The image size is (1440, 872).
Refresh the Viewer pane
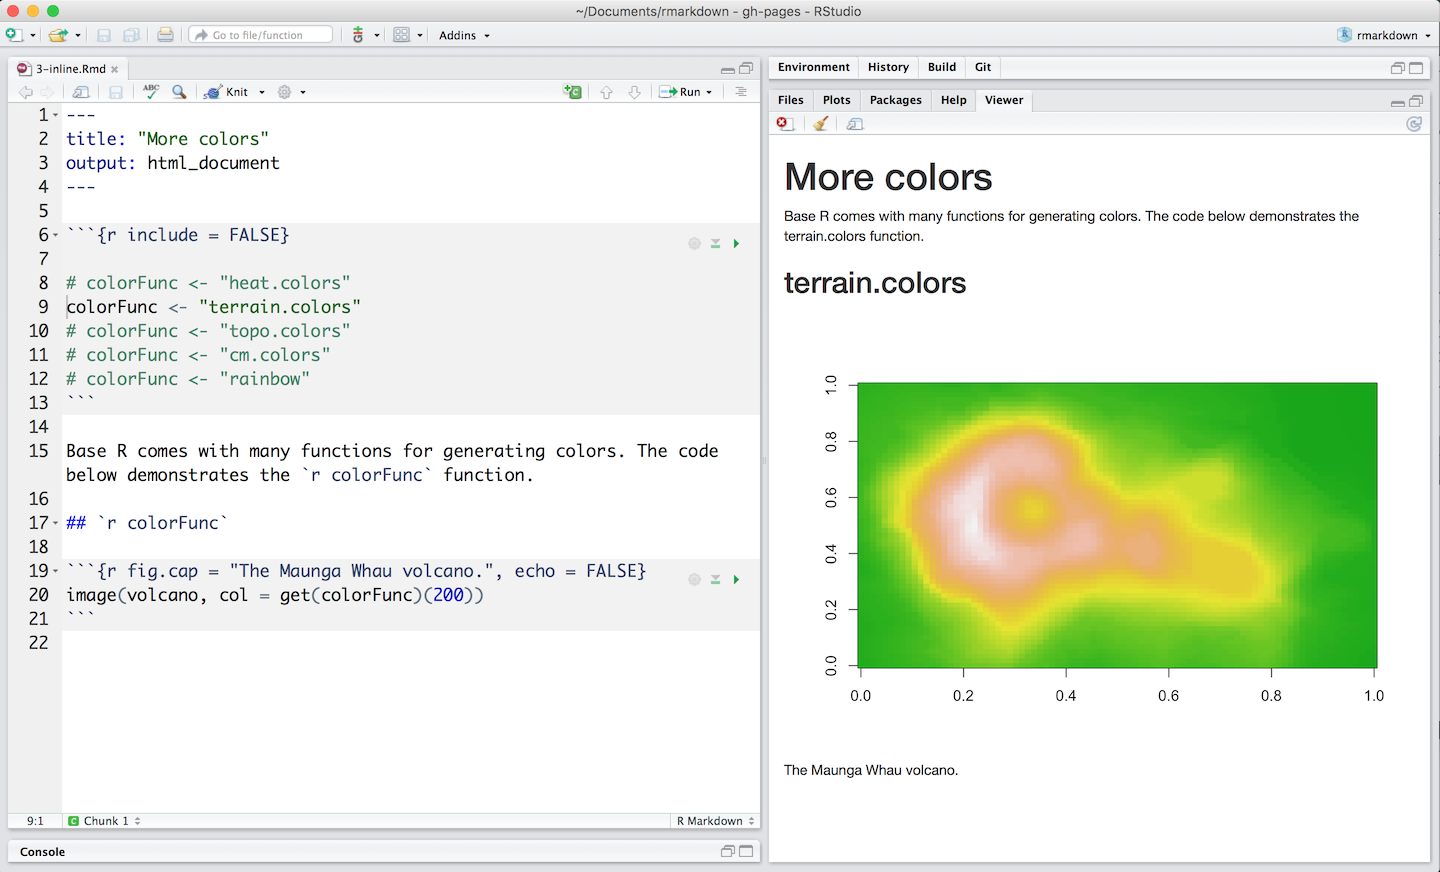tap(1414, 124)
